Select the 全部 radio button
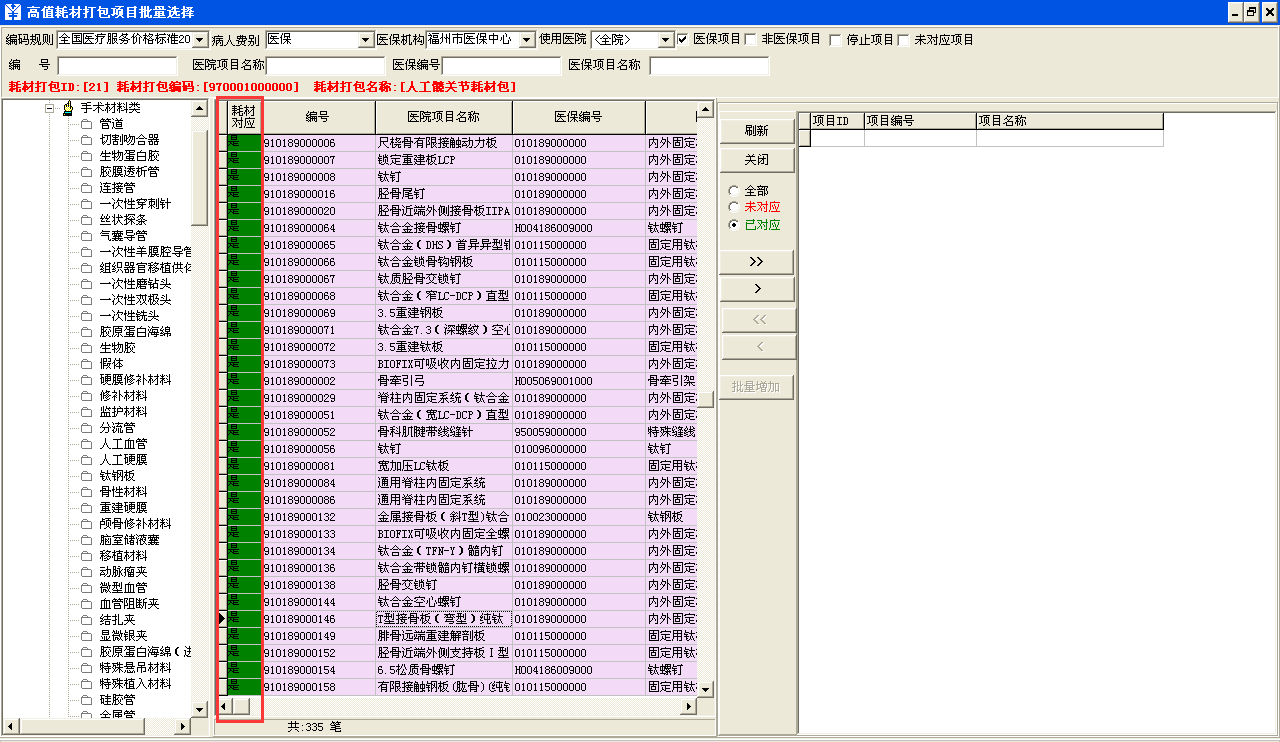This screenshot has width=1280, height=742. tap(734, 191)
